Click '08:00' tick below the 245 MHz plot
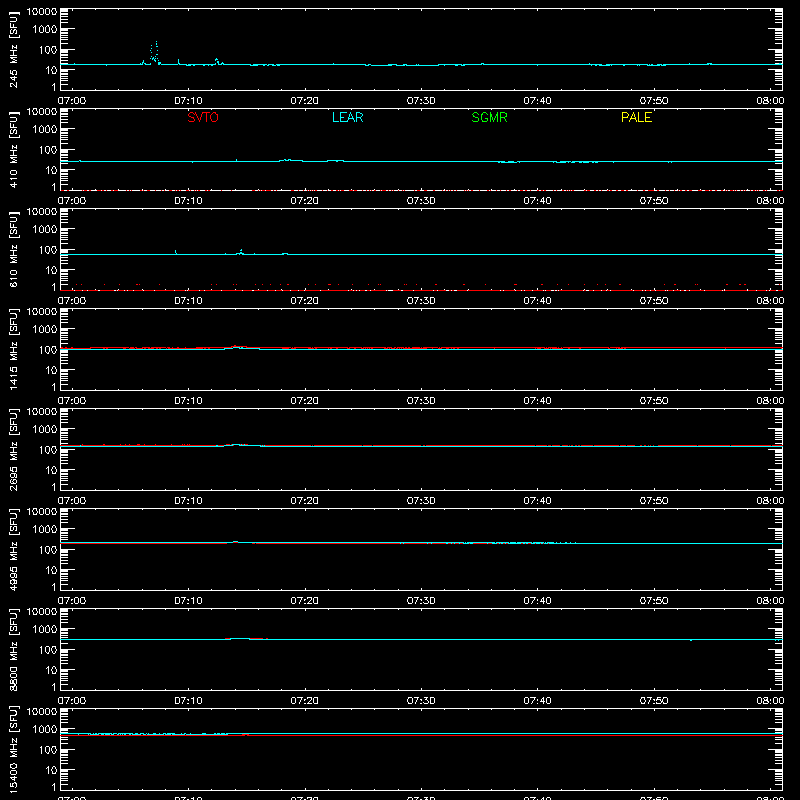This screenshot has height=800, width=800. (770, 101)
